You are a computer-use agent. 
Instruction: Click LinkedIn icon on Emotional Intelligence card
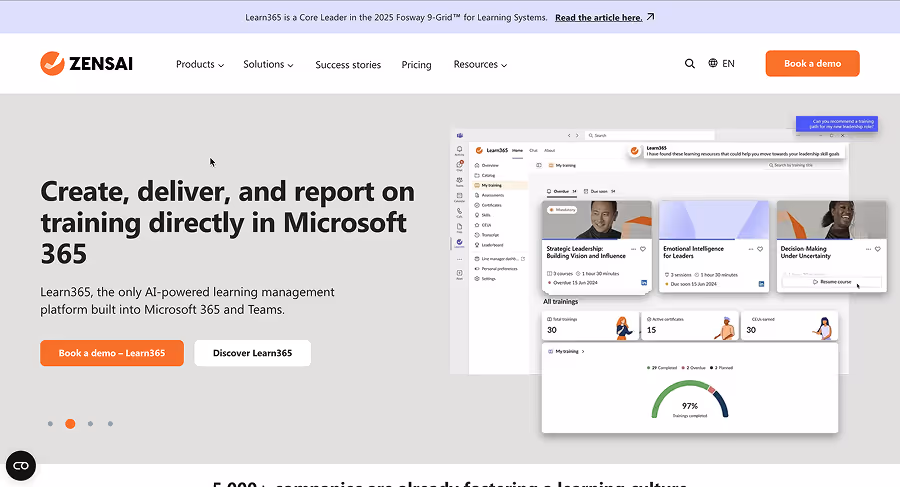[x=762, y=284]
